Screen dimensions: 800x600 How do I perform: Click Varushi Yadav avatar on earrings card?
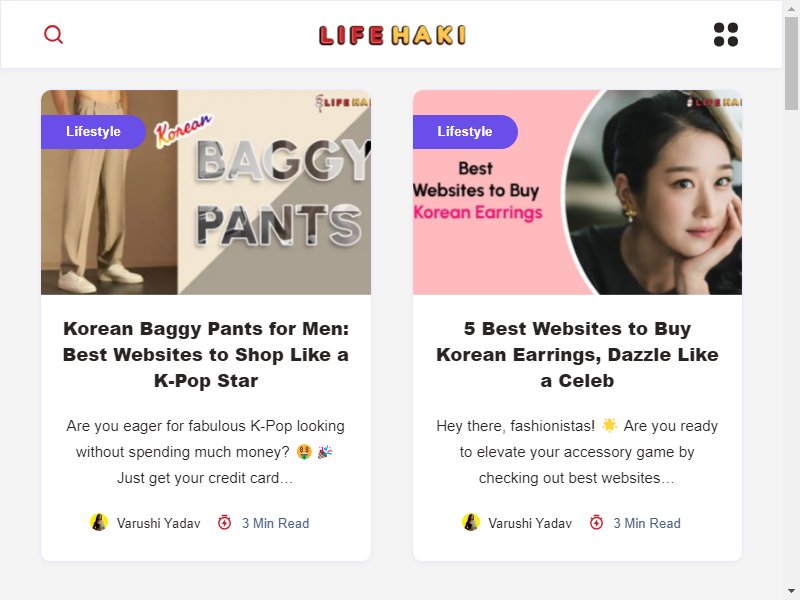pyautogui.click(x=470, y=522)
